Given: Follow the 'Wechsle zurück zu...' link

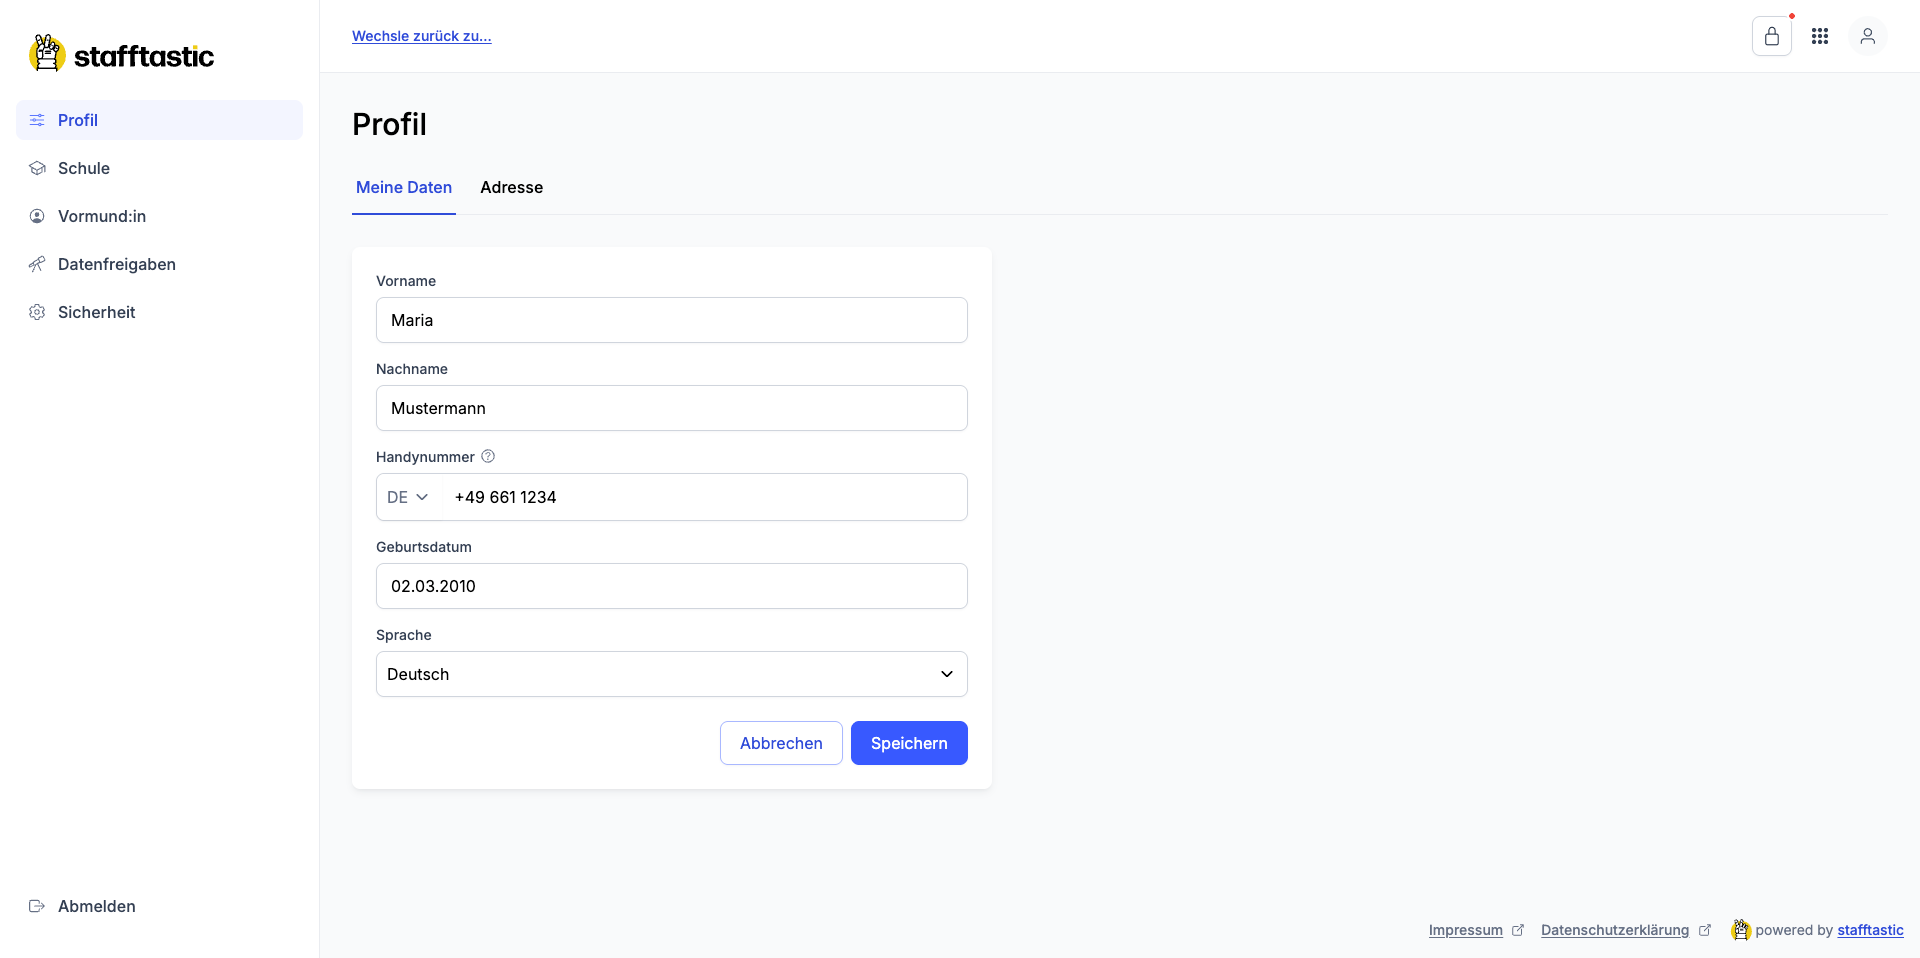Looking at the screenshot, I should (421, 36).
